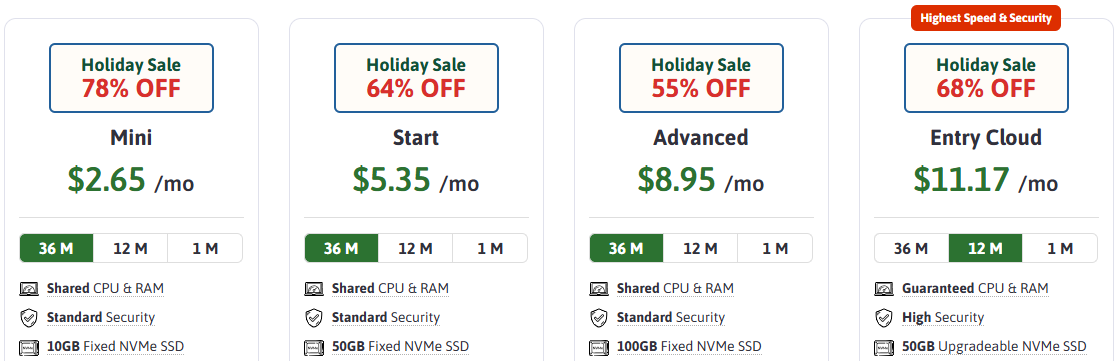Click the NVMe storage icon in Start plan
Image resolution: width=1115 pixels, height=361 pixels.
314,347
